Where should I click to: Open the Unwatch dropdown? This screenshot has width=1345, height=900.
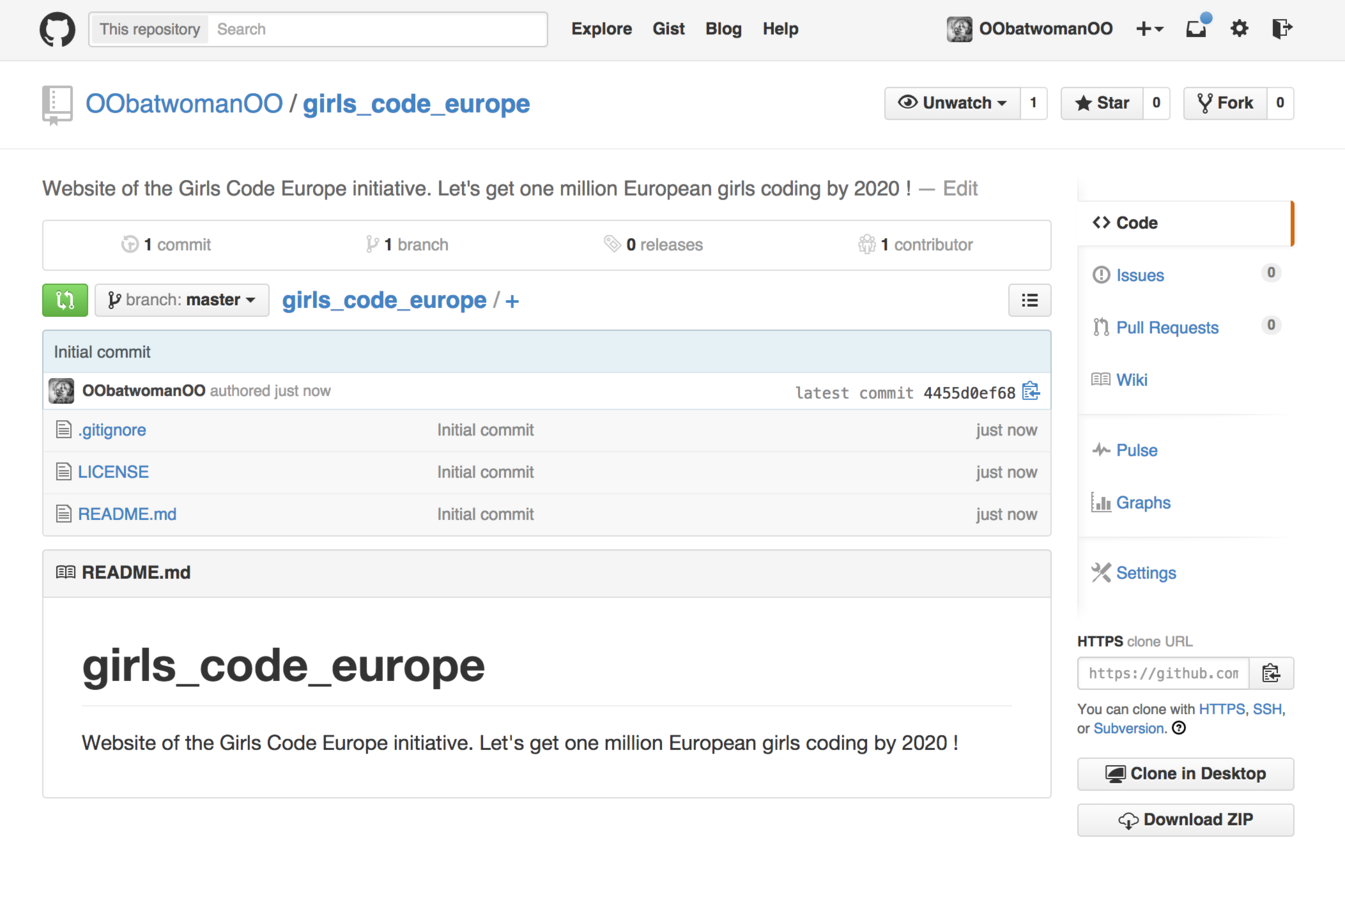952,103
